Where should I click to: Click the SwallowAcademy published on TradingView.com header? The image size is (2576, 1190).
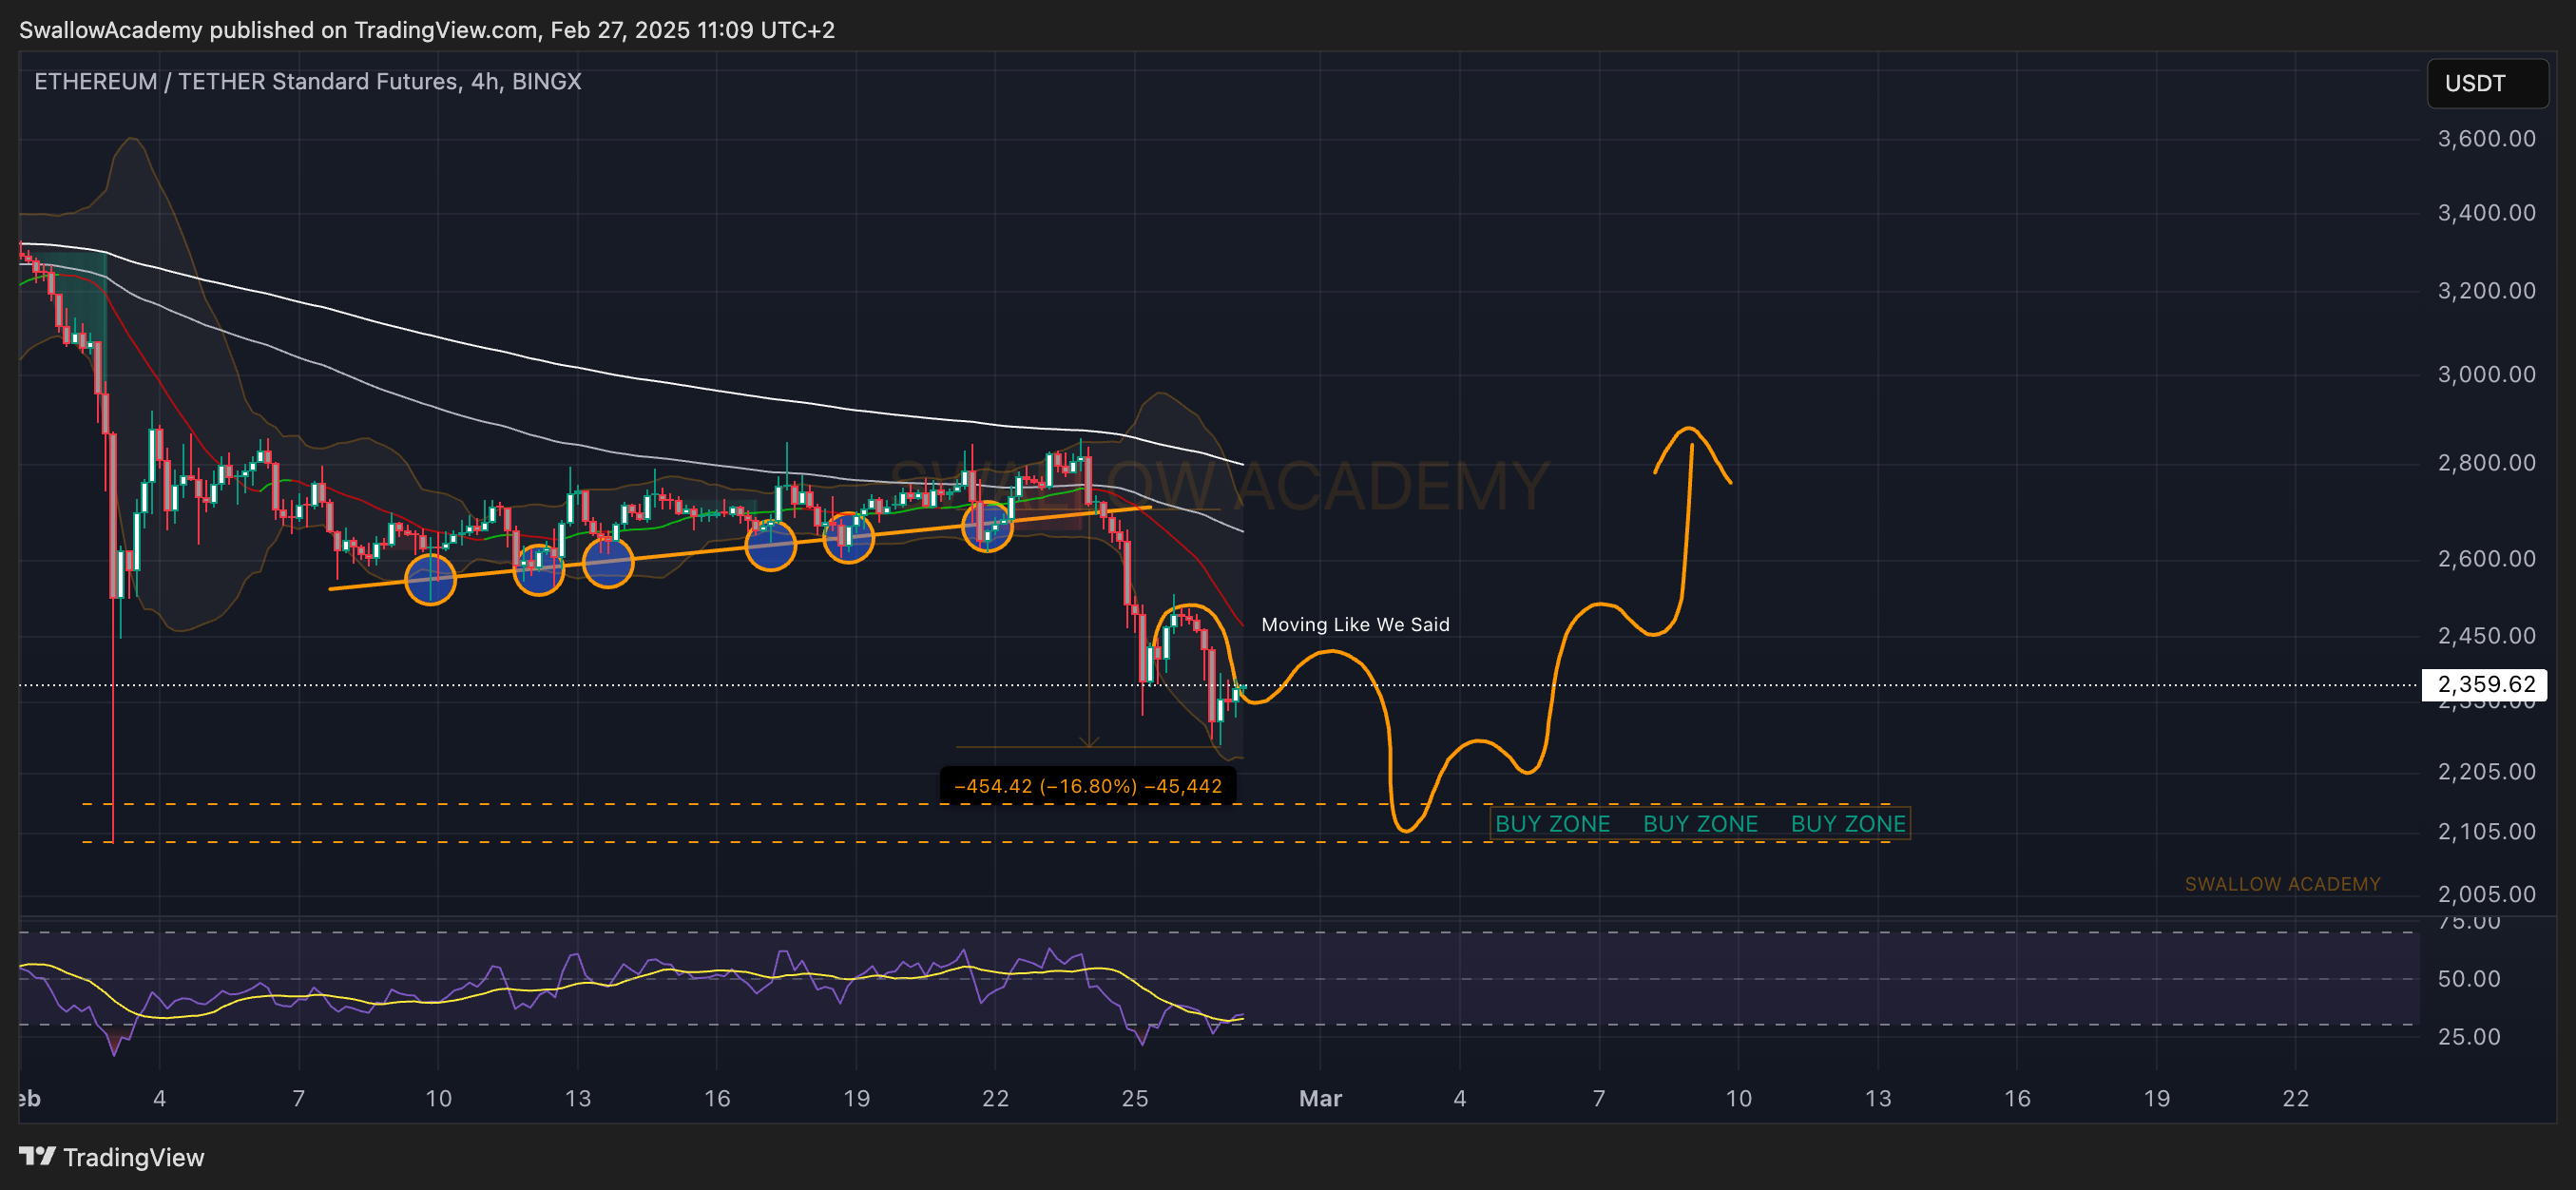pos(427,29)
